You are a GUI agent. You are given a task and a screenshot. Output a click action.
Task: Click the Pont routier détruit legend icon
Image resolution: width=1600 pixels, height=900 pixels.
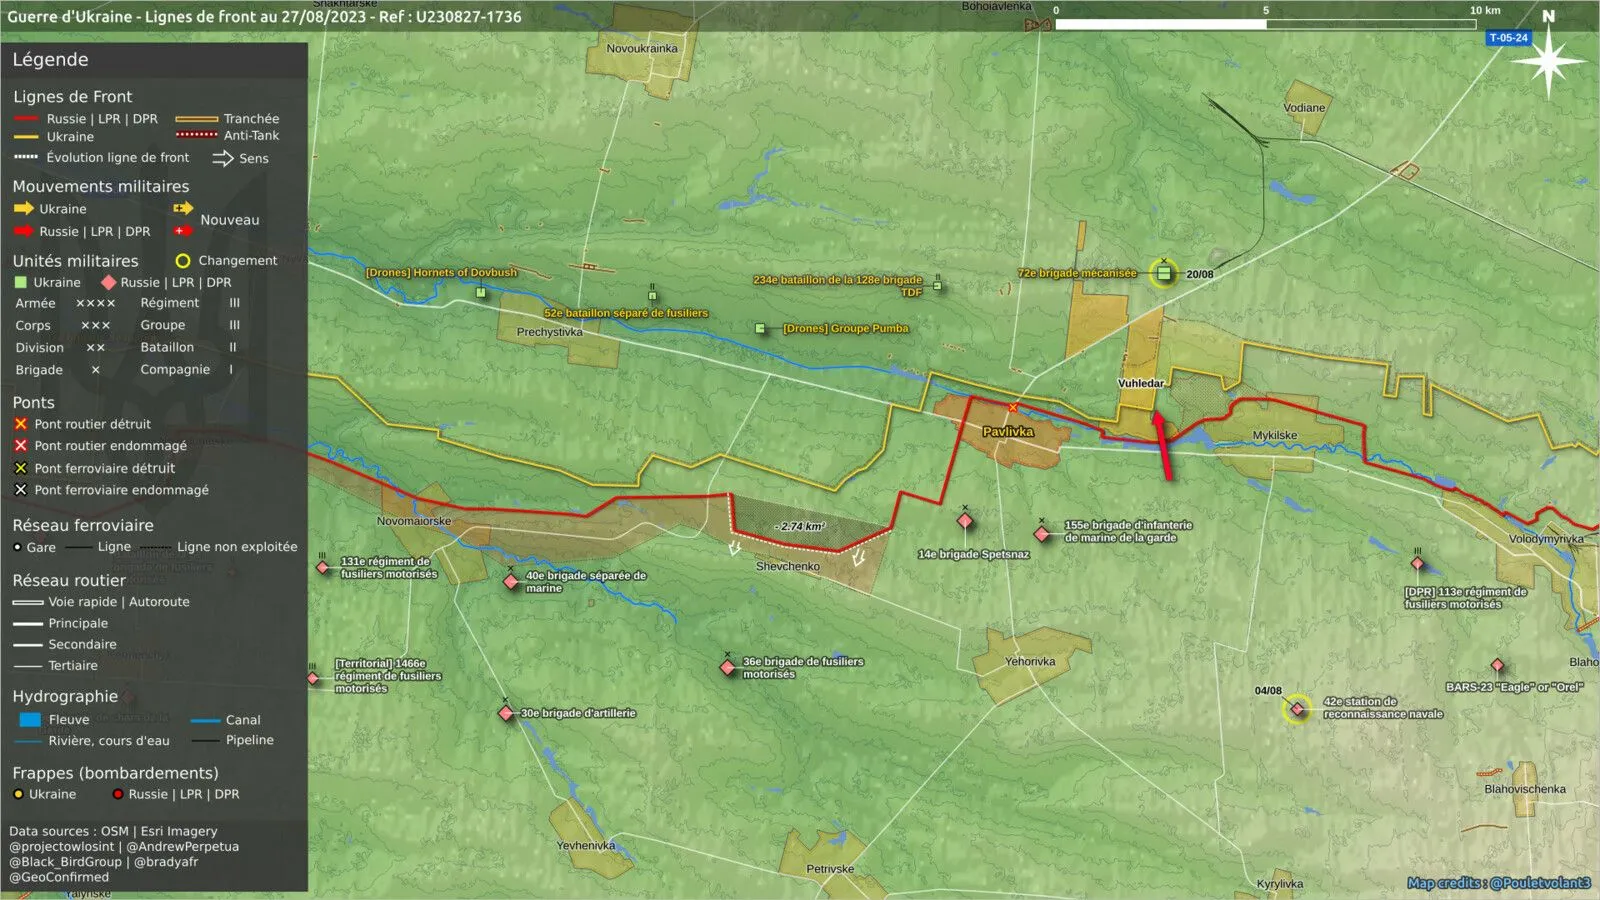pyautogui.click(x=20, y=424)
